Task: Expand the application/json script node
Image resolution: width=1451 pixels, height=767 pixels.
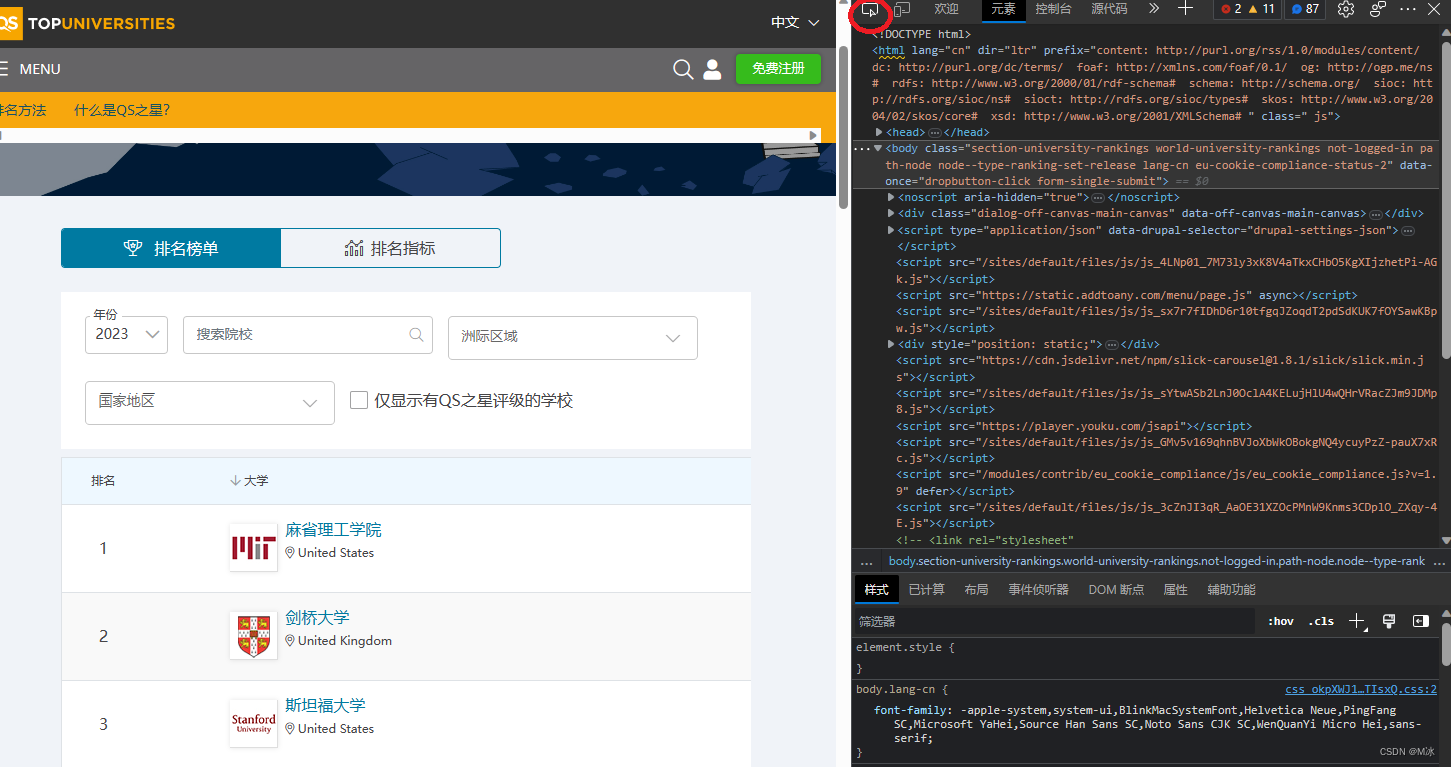Action: click(x=891, y=230)
